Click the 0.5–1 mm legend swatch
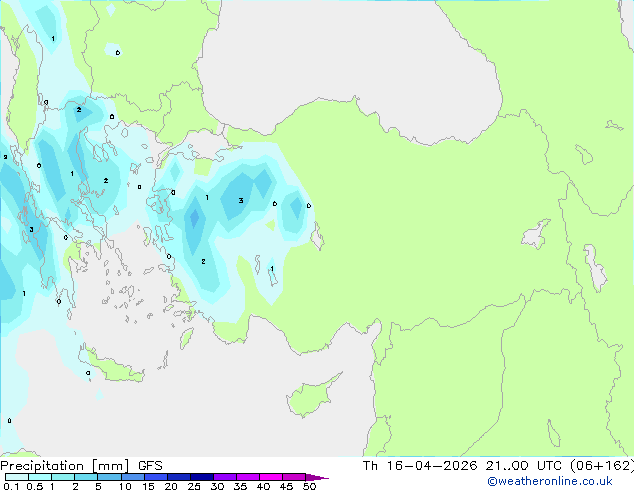634x490 pixels. click(40, 477)
